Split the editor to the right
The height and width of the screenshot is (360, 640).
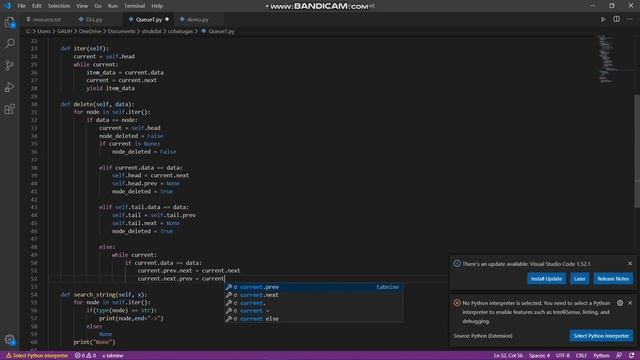click(616, 19)
